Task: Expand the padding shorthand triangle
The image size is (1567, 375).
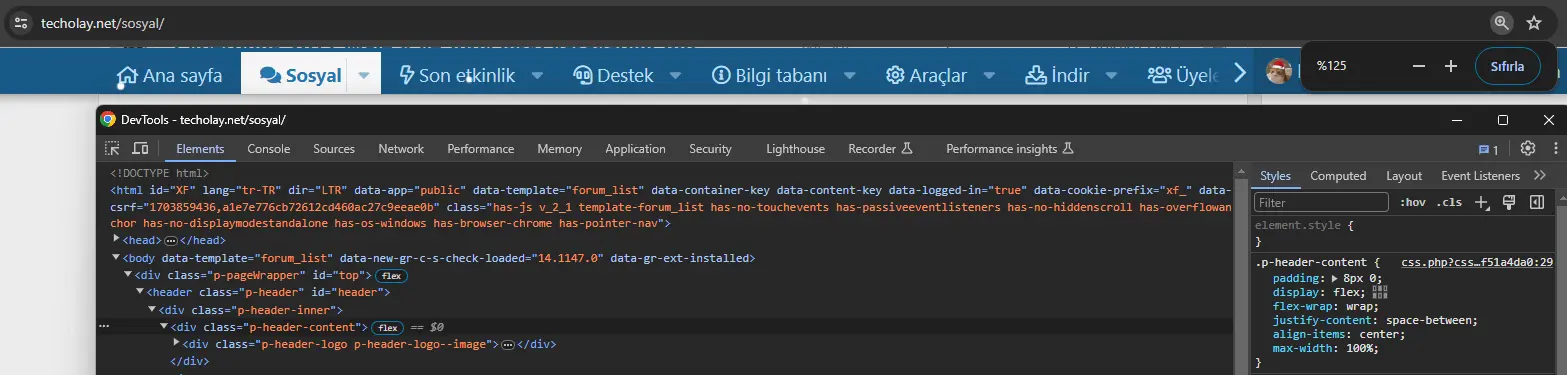Action: [x=1336, y=278]
